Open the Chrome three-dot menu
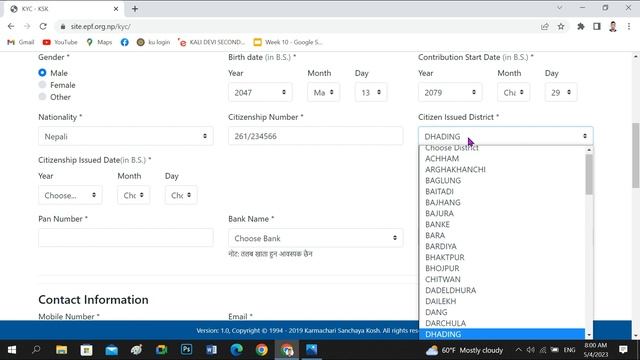 click(x=629, y=27)
